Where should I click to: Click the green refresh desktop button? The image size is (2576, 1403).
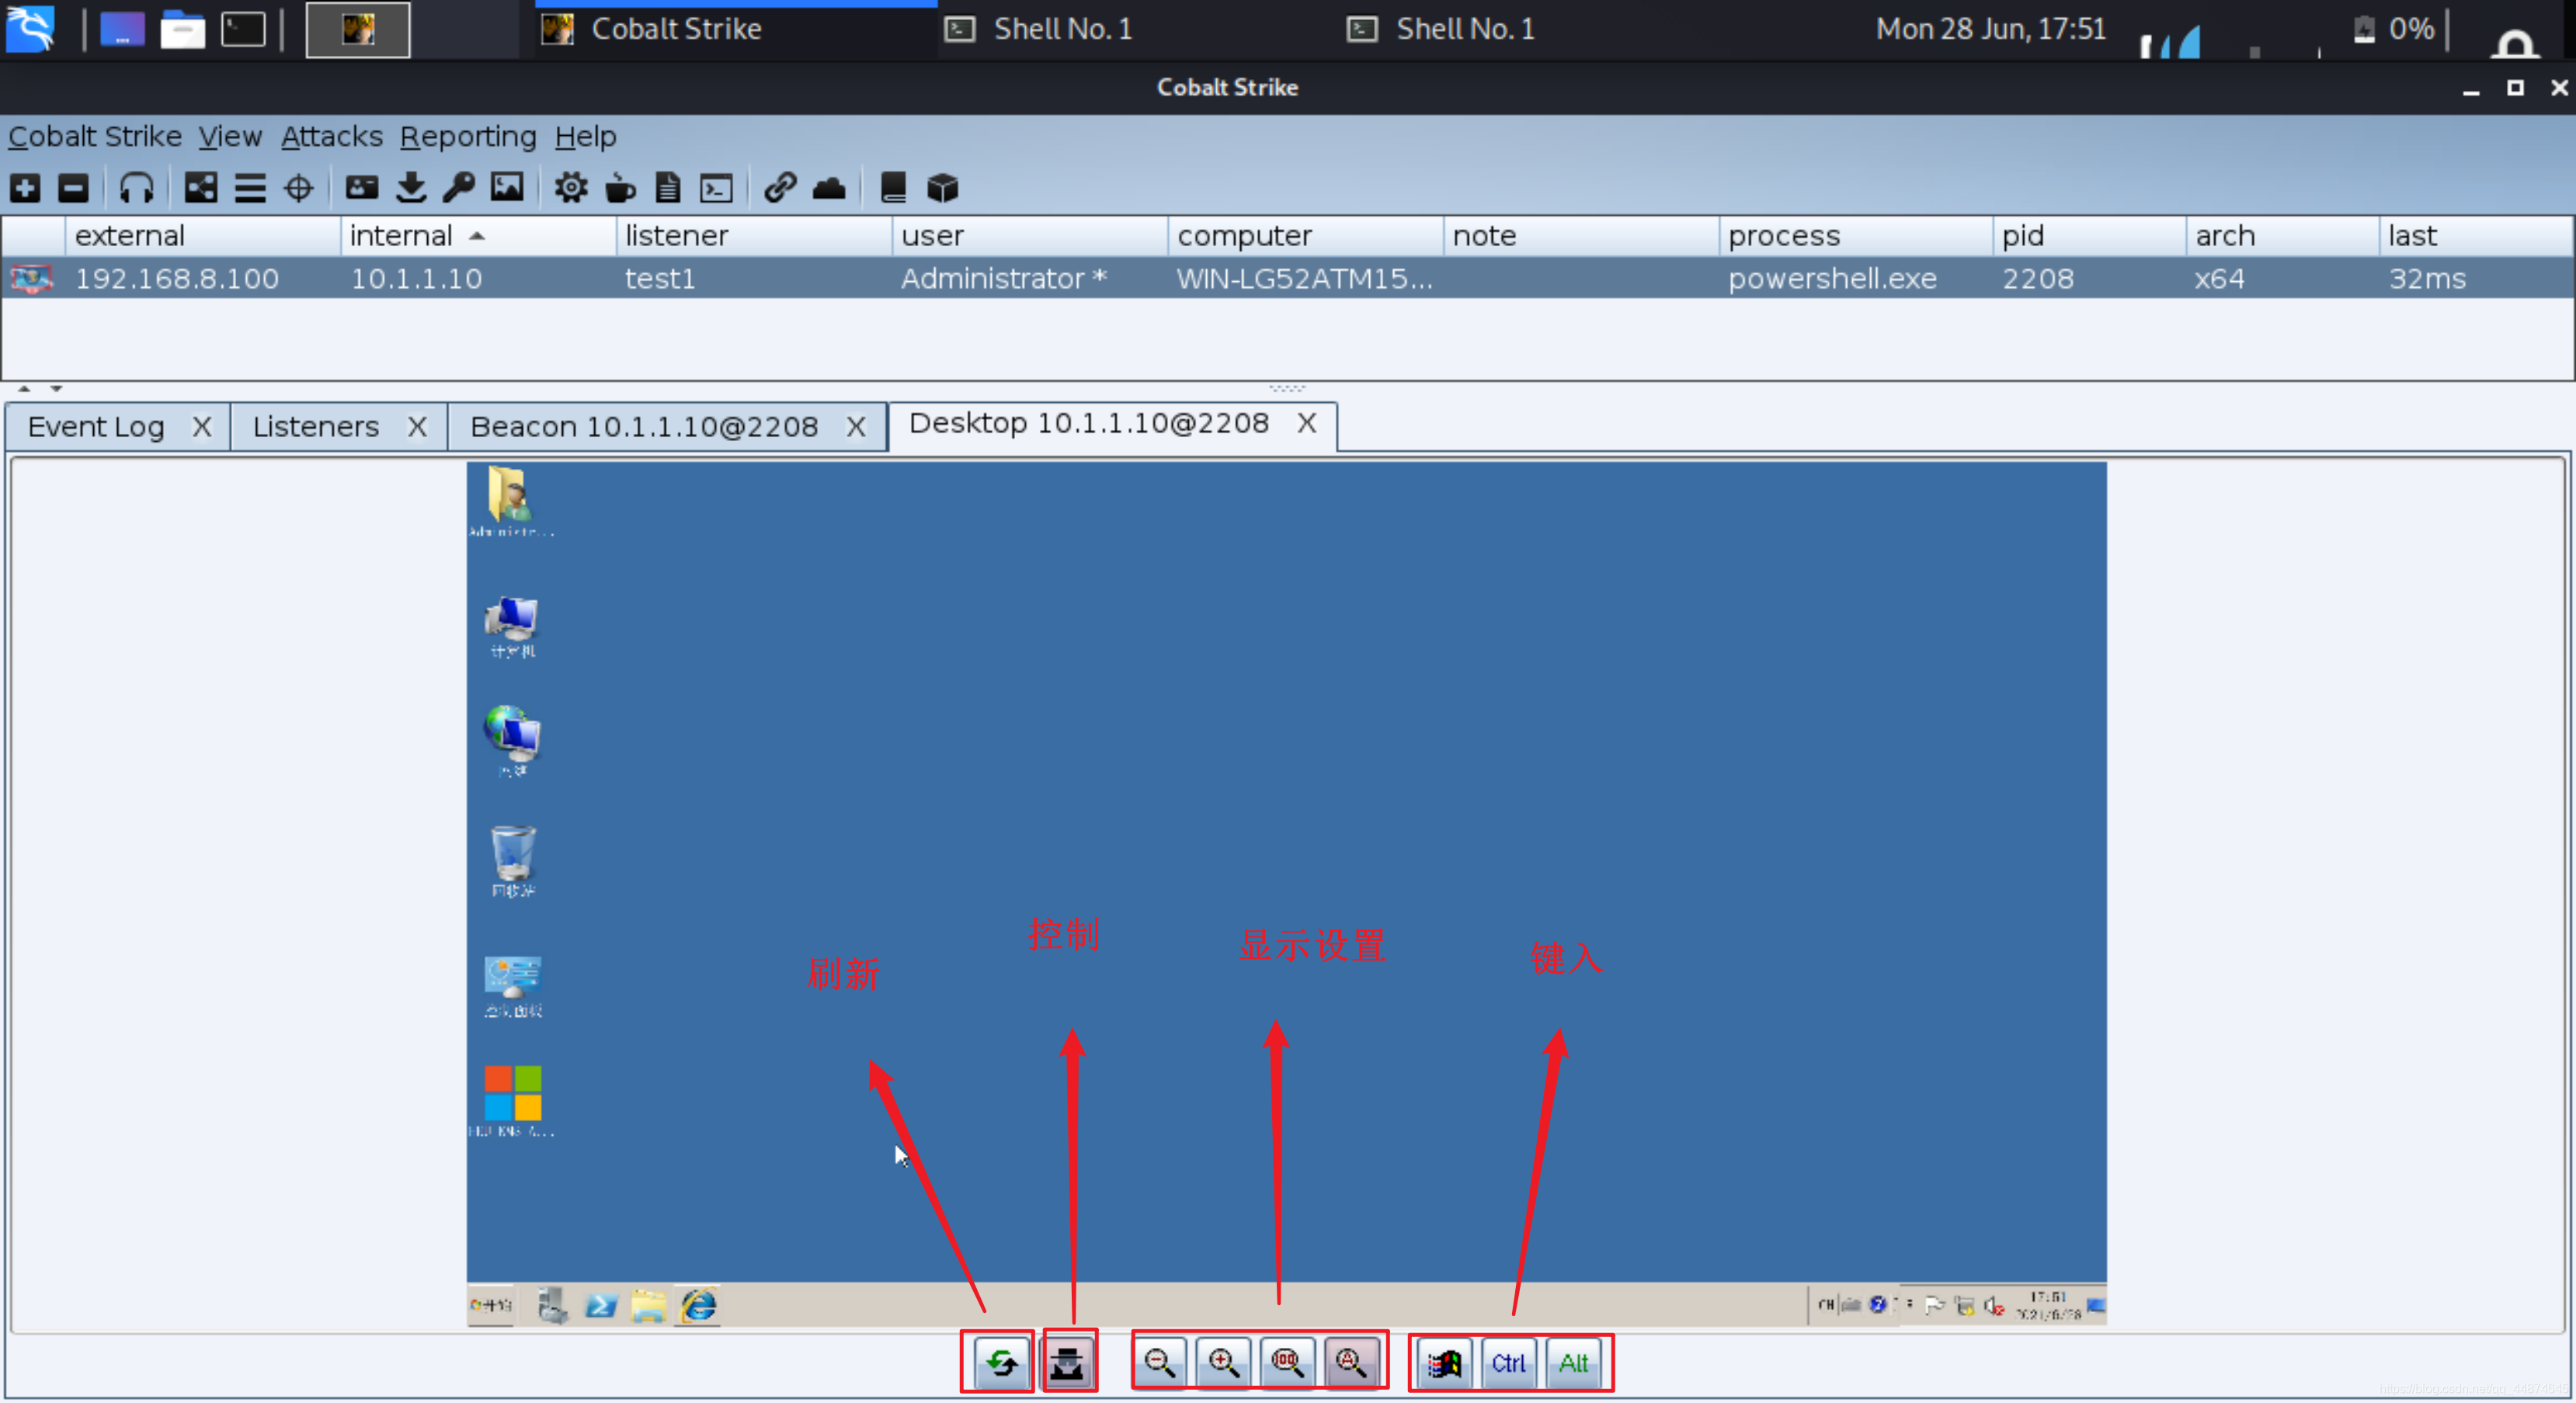point(1001,1362)
